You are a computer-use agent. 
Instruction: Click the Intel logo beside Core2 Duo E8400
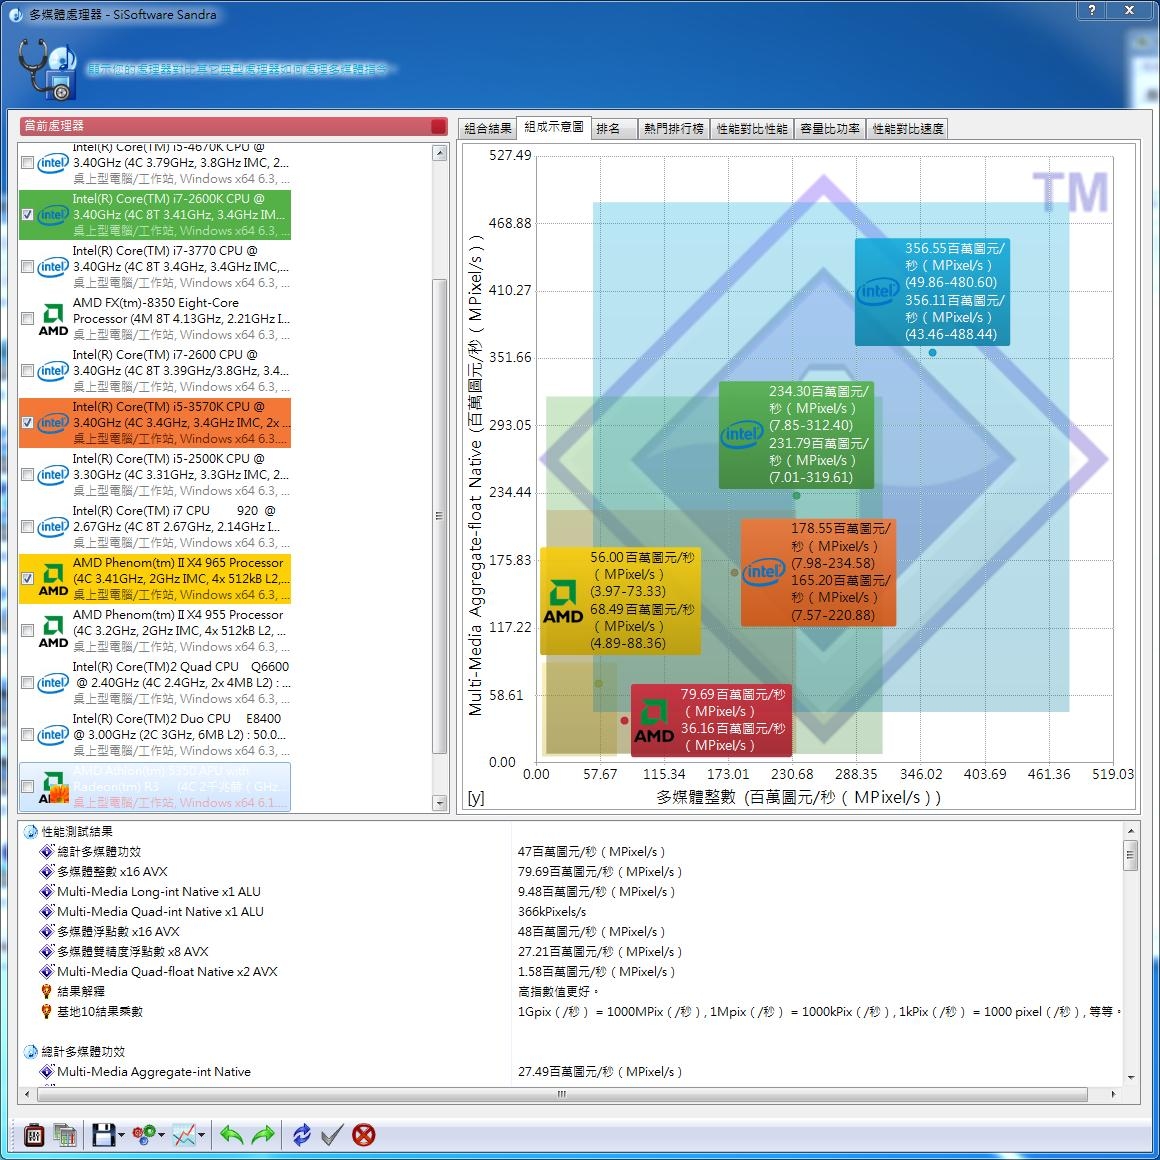[x=53, y=734]
